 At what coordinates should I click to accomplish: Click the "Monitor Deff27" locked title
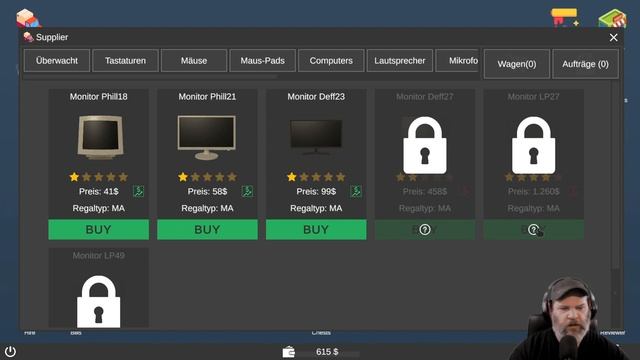tap(424, 97)
